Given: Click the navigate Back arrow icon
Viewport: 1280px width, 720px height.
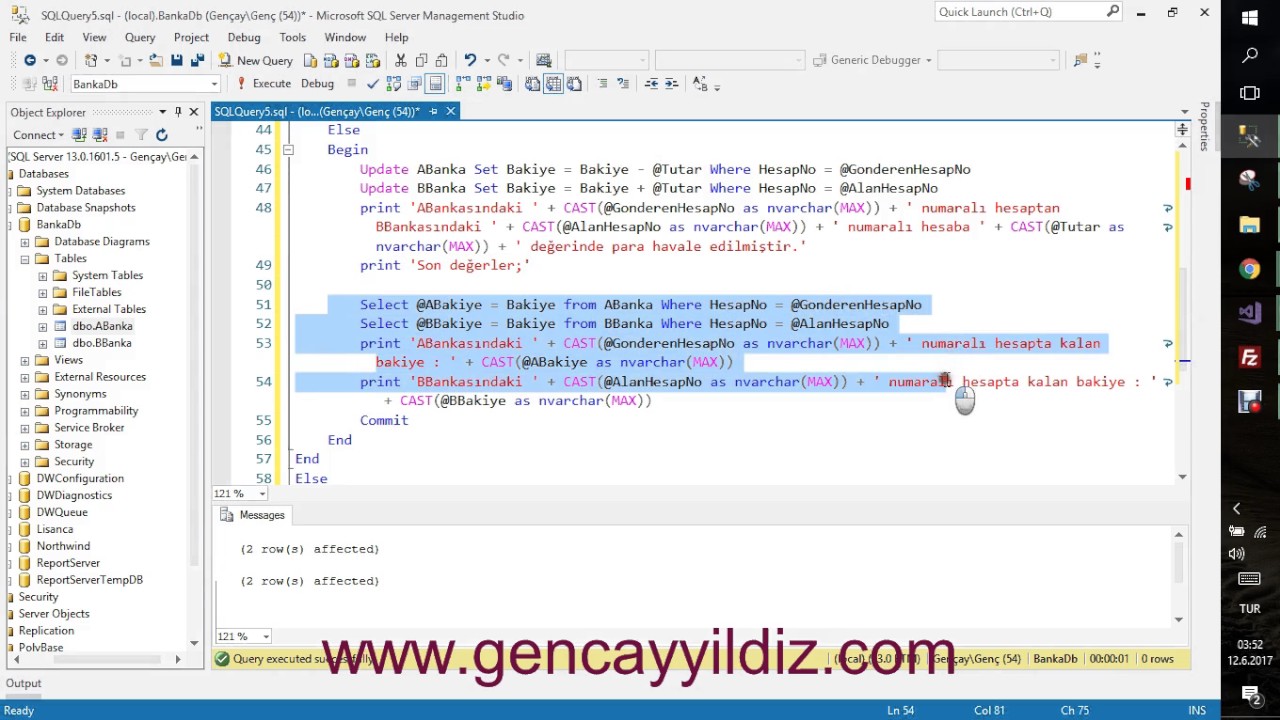Looking at the screenshot, I should tap(30, 60).
